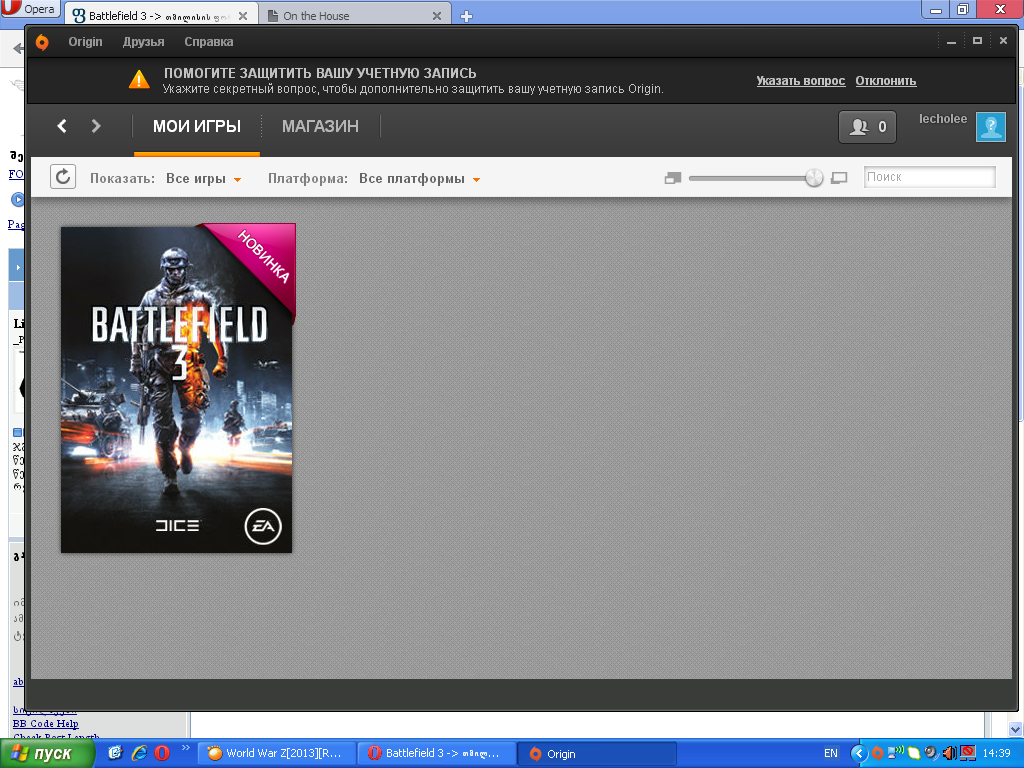This screenshot has height=768, width=1024.
Task: Open new tab in Opera
Action: 466,16
